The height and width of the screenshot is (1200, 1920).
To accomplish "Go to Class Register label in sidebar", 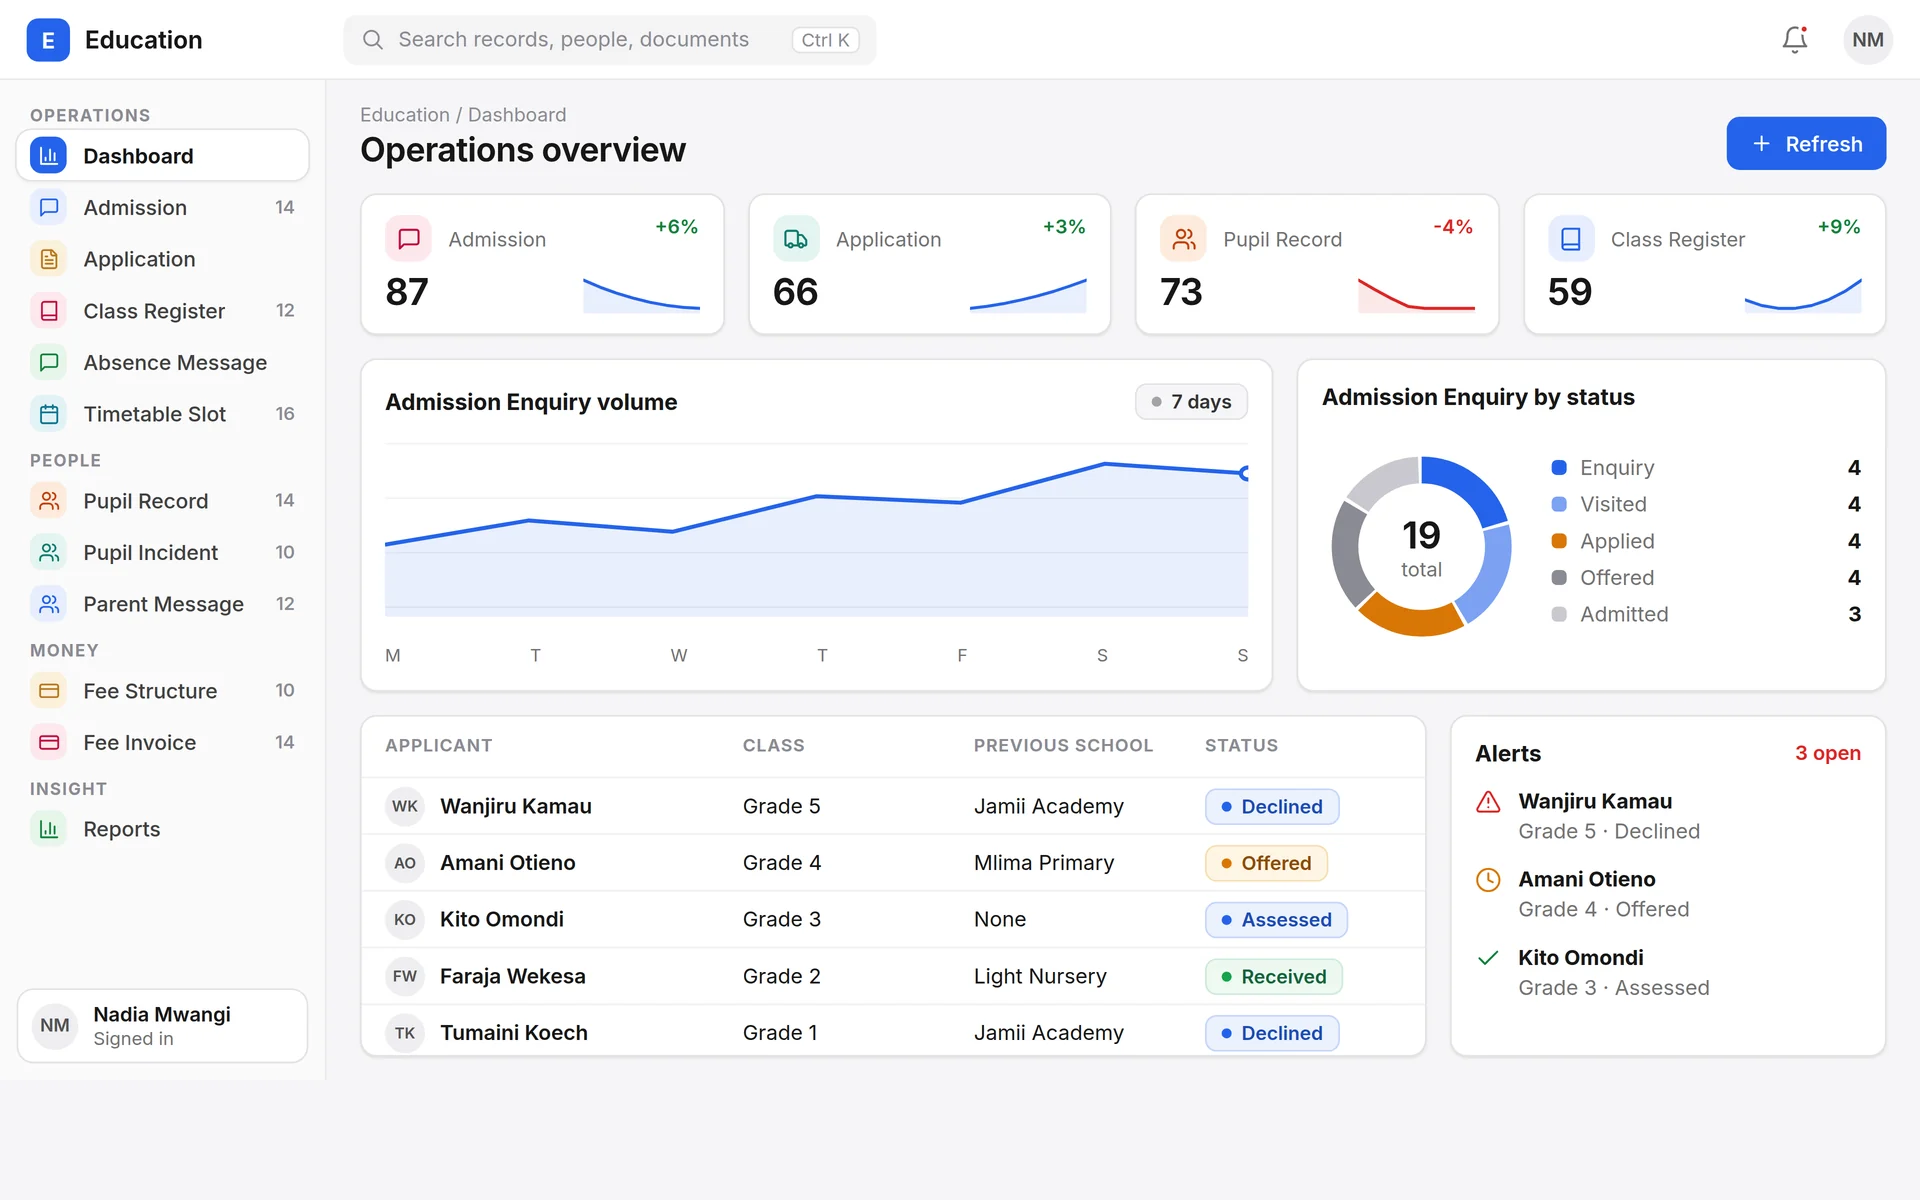I will pyautogui.click(x=154, y=311).
